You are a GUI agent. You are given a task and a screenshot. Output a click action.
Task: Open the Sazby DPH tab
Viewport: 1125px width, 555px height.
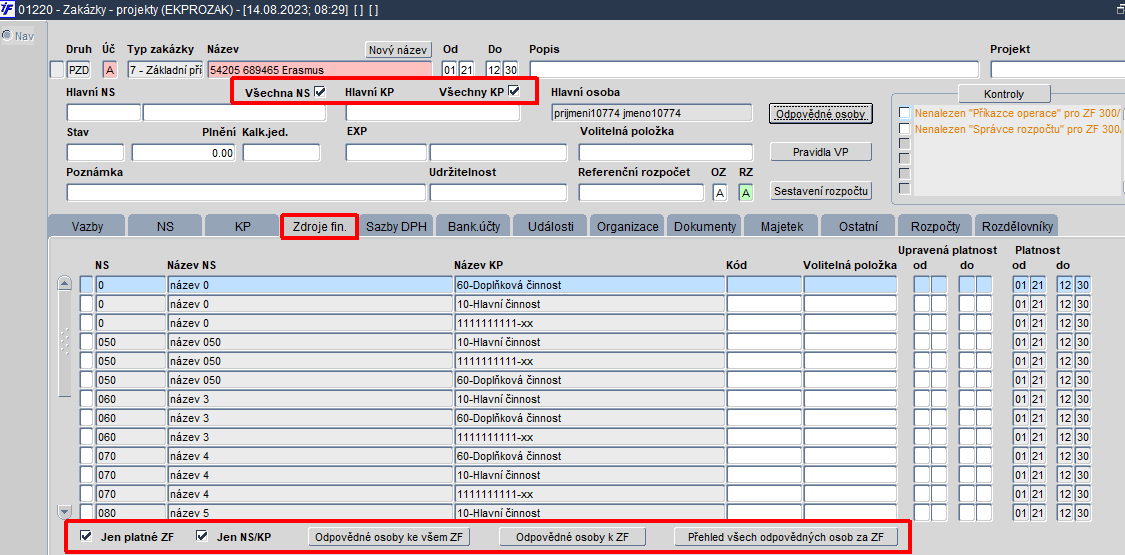[396, 226]
